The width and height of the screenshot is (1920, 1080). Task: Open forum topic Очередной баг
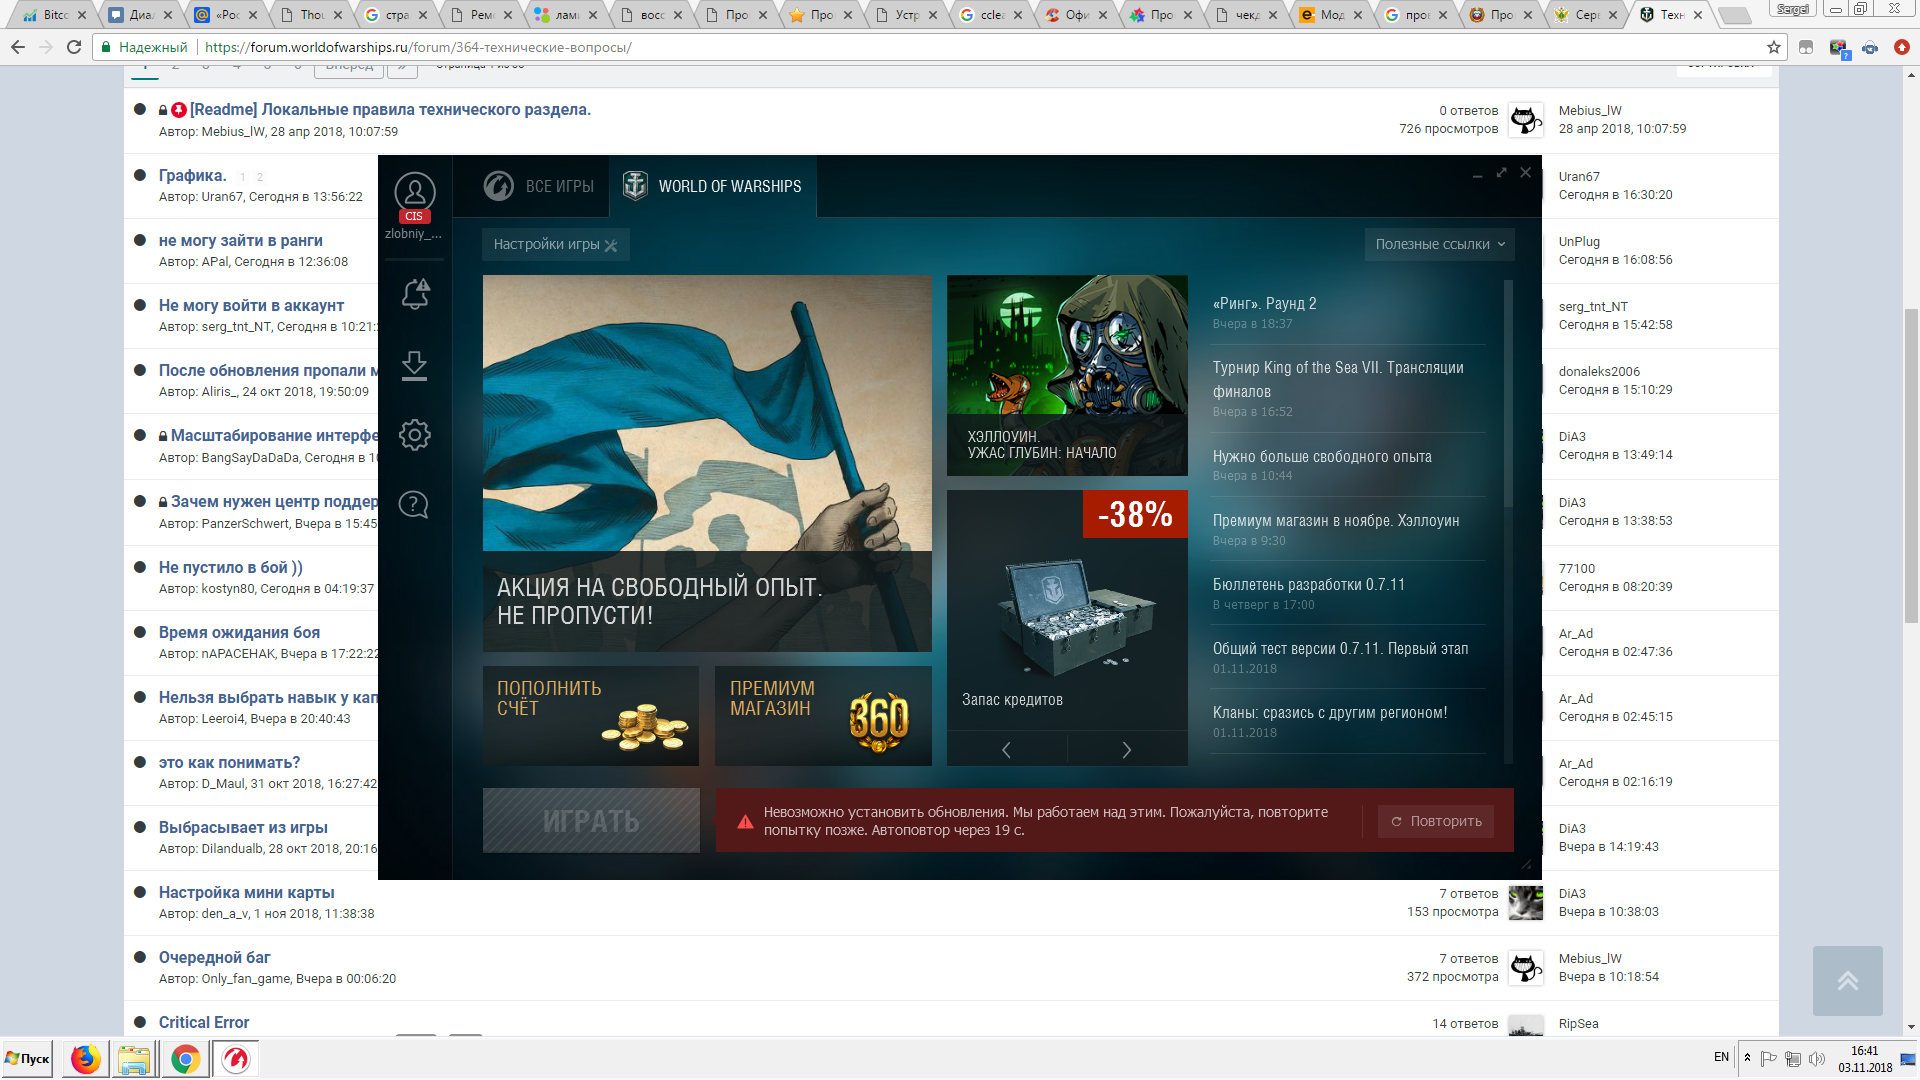214,957
